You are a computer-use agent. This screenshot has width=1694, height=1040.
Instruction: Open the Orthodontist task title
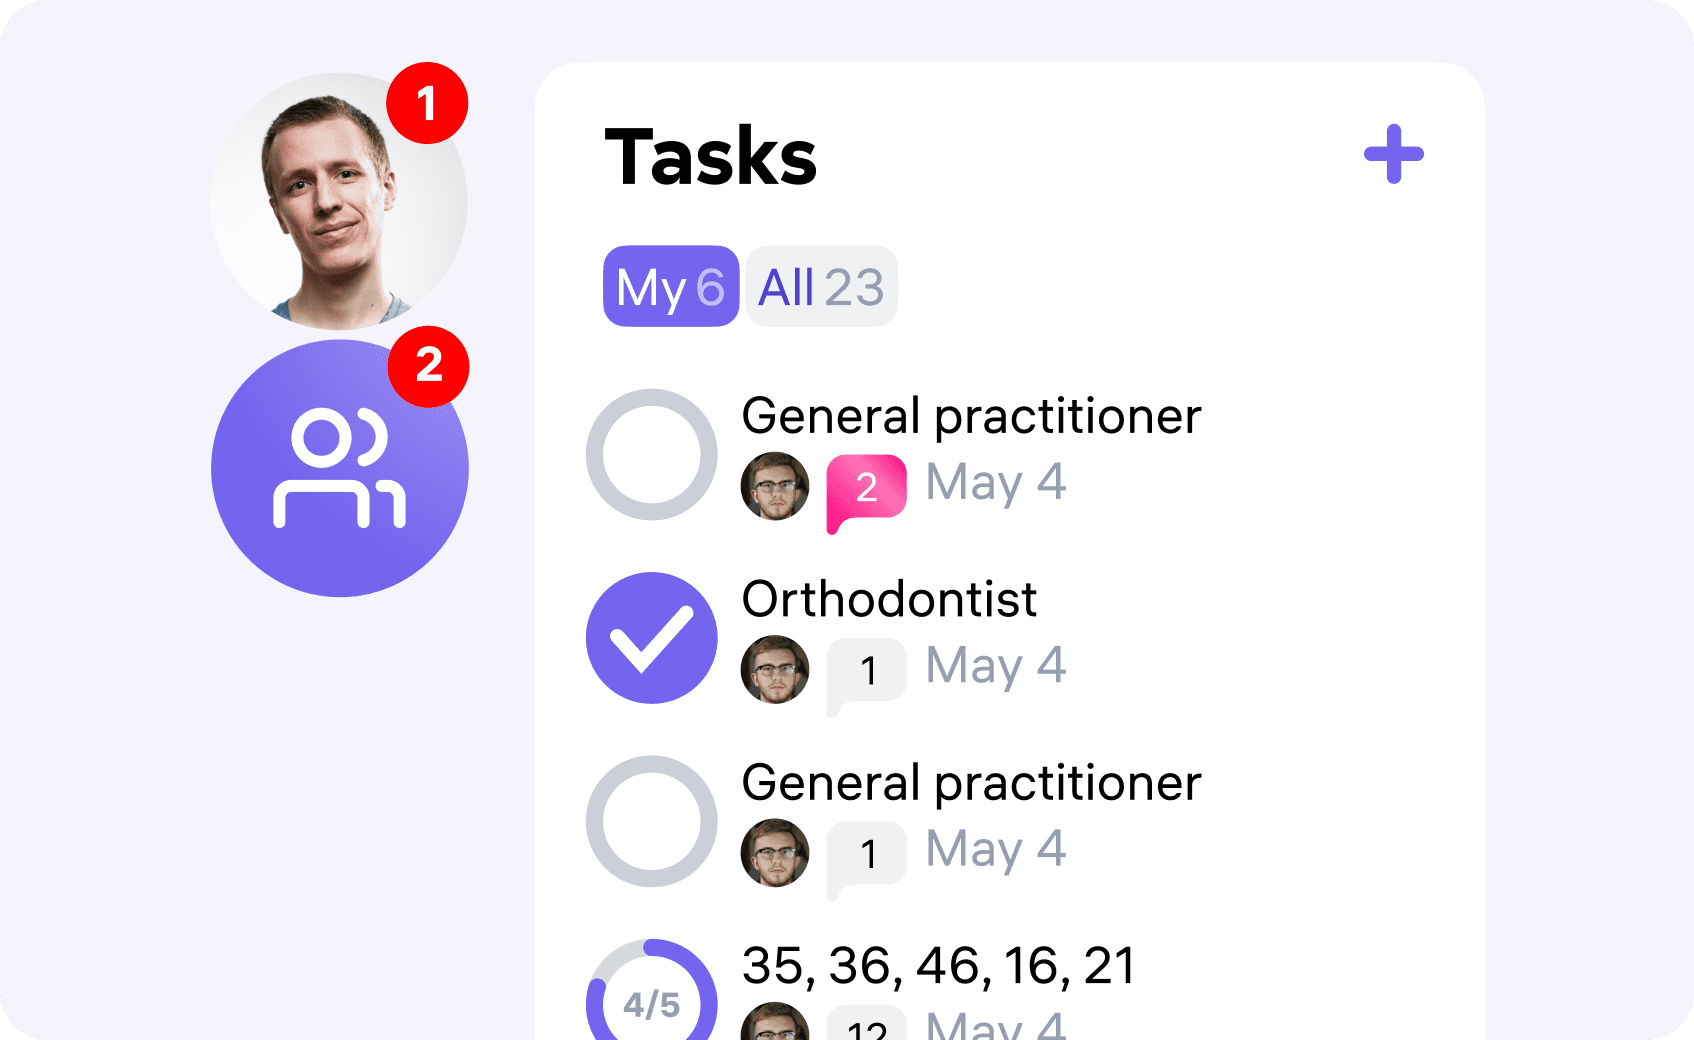pyautogui.click(x=889, y=599)
